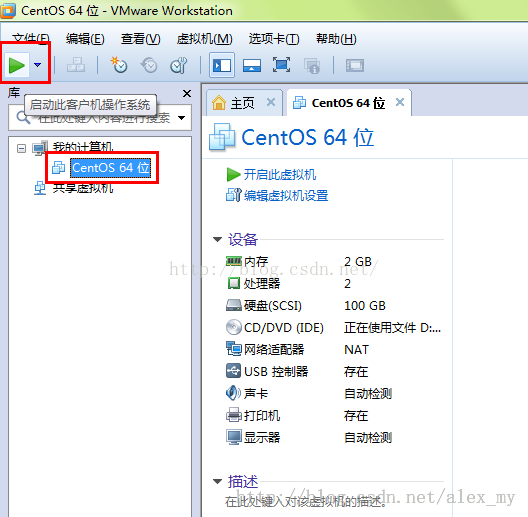Image resolution: width=528 pixels, height=517 pixels.
Task: Click the CD/DVD (IDE) disc icon
Action: click(234, 327)
